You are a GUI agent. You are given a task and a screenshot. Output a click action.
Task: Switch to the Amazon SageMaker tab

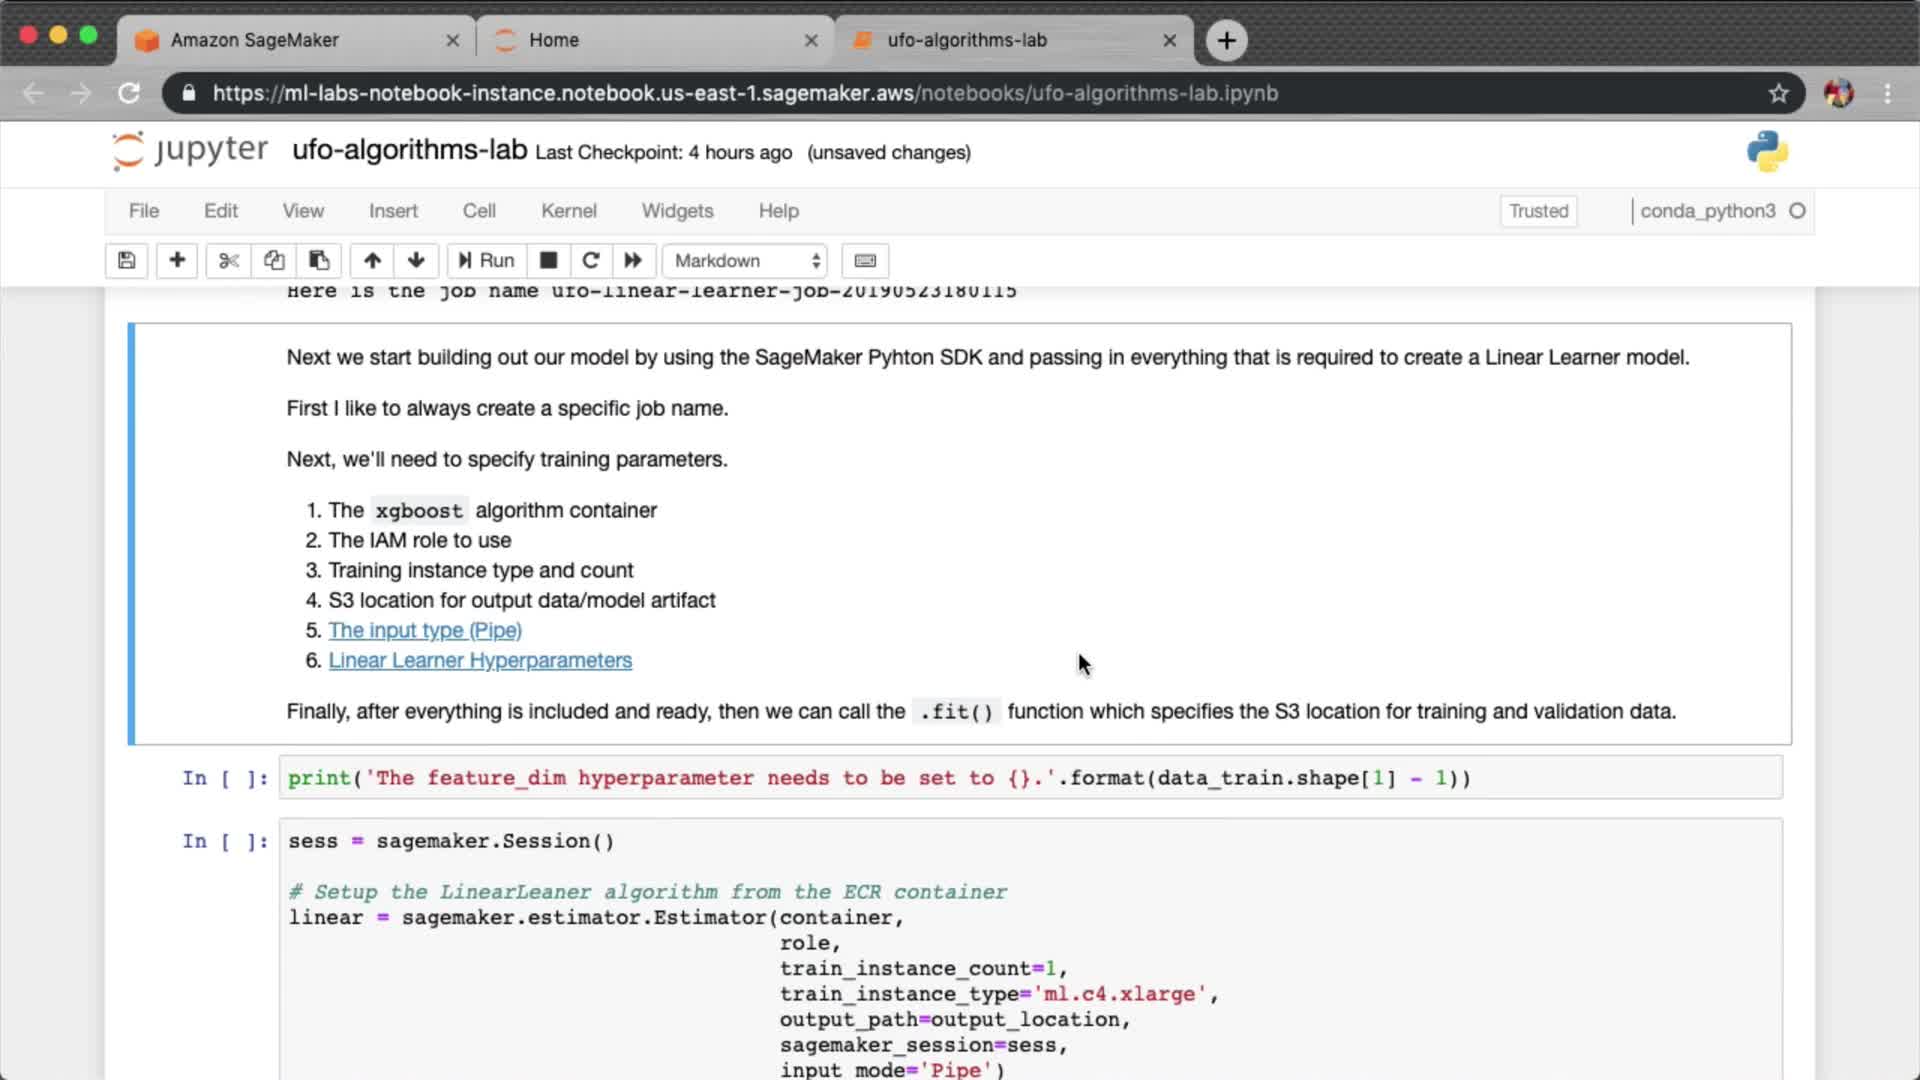click(255, 40)
